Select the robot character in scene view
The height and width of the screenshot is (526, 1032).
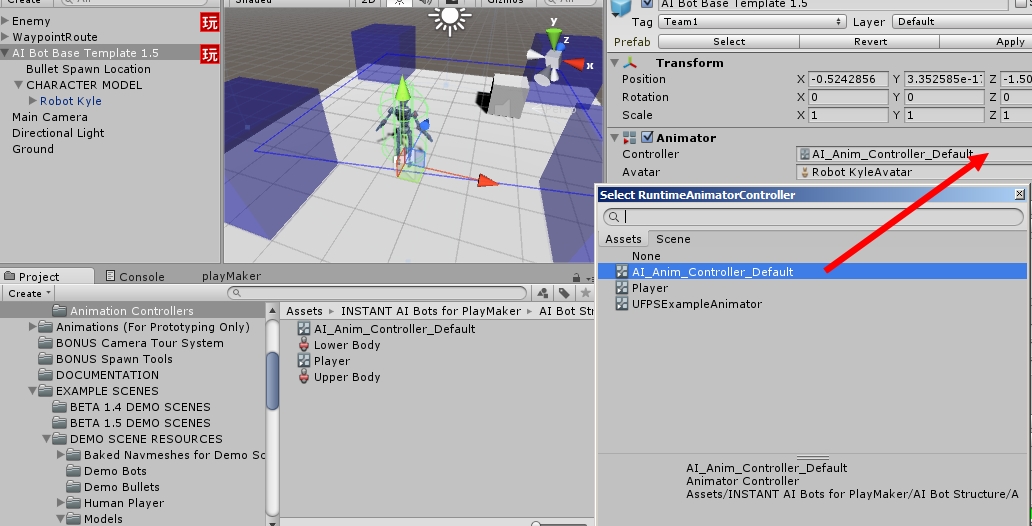point(403,128)
